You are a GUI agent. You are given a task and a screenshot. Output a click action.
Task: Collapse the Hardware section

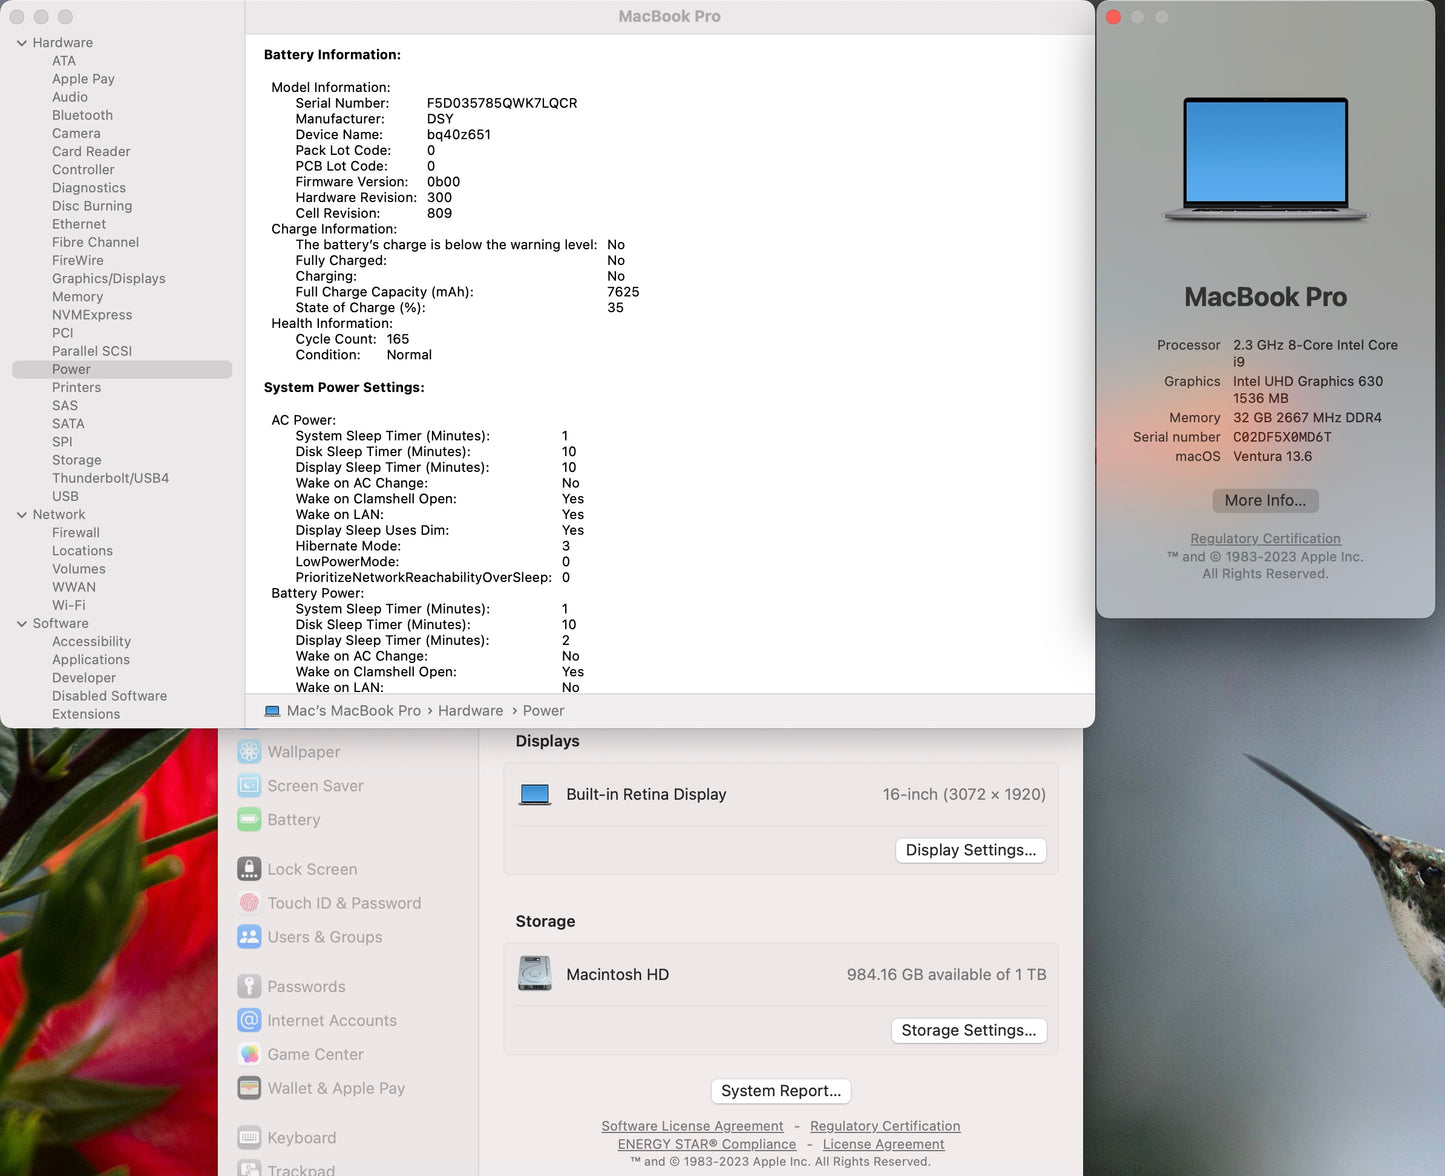pyautogui.click(x=21, y=42)
